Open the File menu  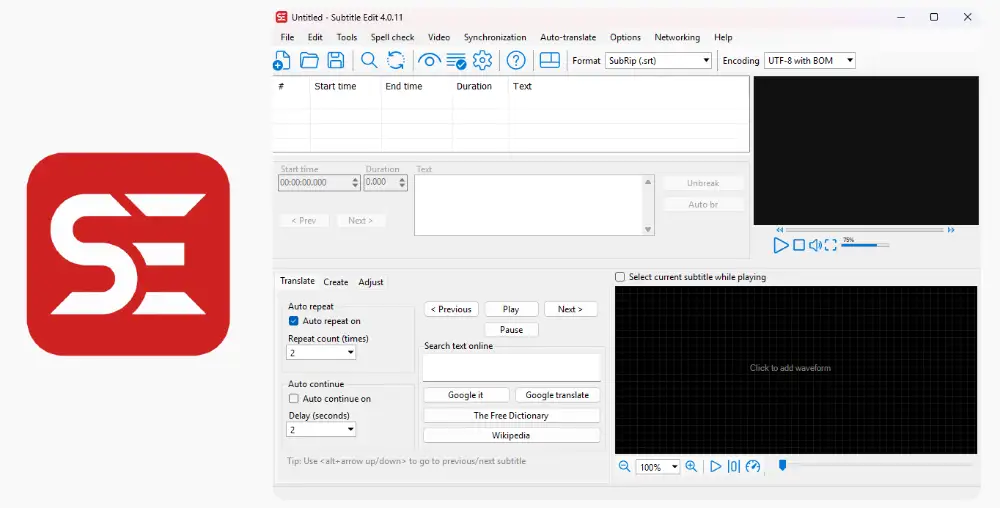click(287, 38)
